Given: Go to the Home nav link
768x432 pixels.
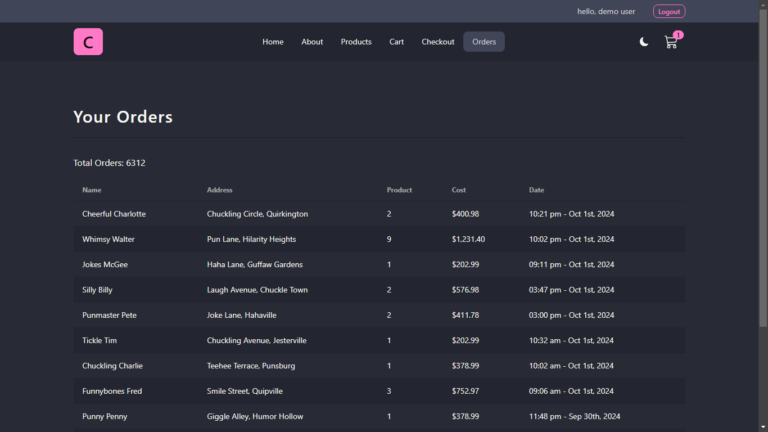Looking at the screenshot, I should click(x=273, y=42).
